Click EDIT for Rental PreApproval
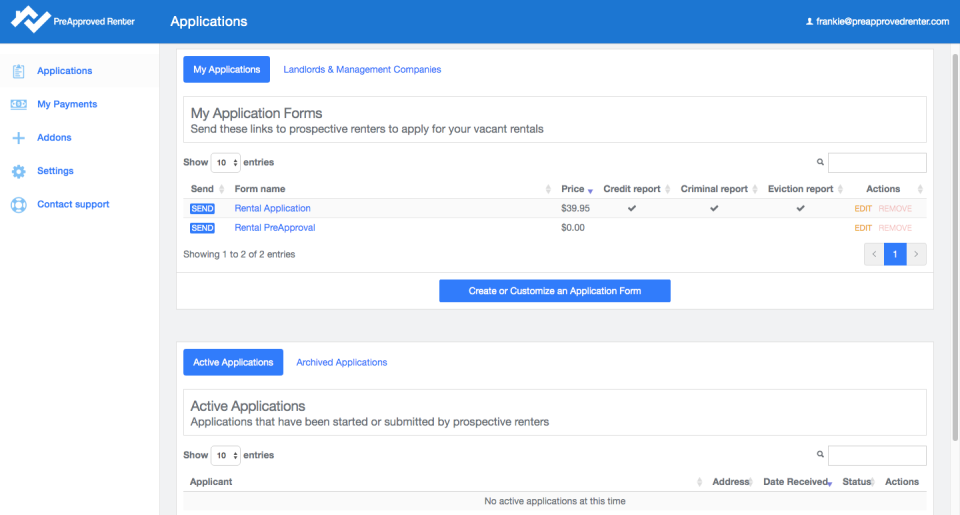The image size is (960, 515). pyautogui.click(x=863, y=228)
